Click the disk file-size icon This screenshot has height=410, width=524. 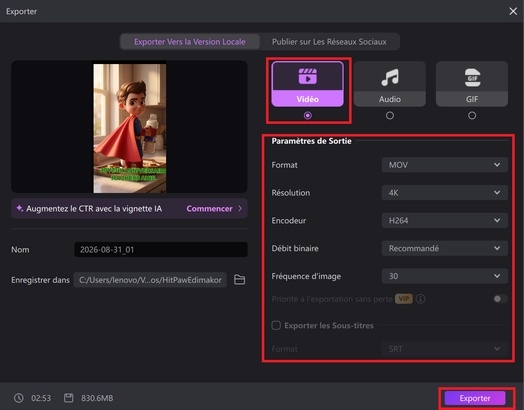pos(69,398)
